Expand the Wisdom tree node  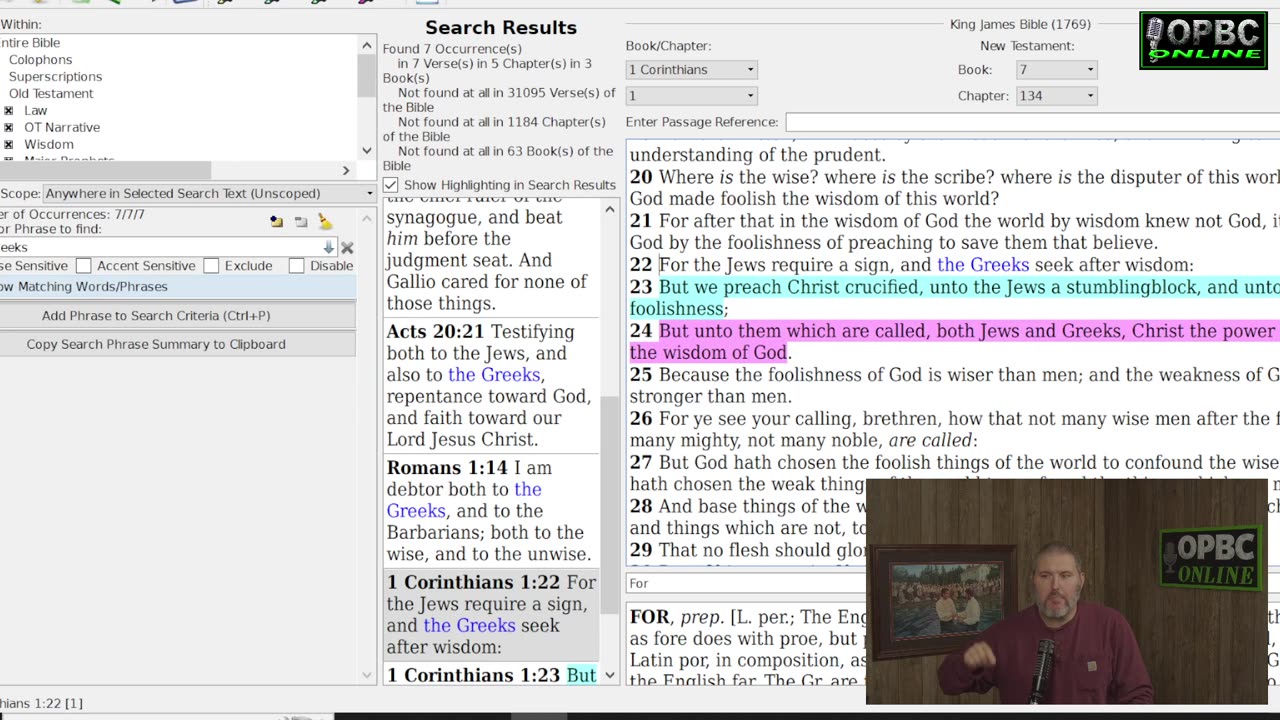coord(9,144)
